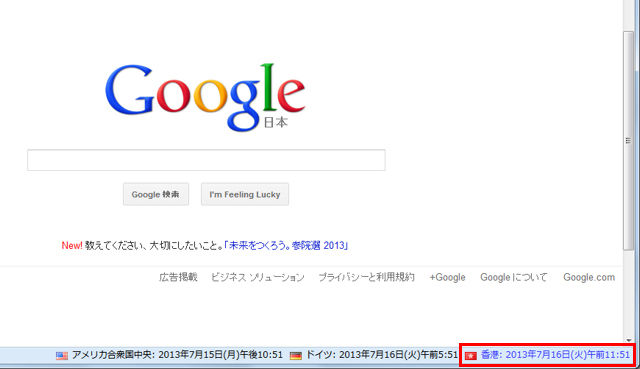The height and width of the screenshot is (369, 640).
Task: Click the Google search input field
Action: [x=206, y=160]
